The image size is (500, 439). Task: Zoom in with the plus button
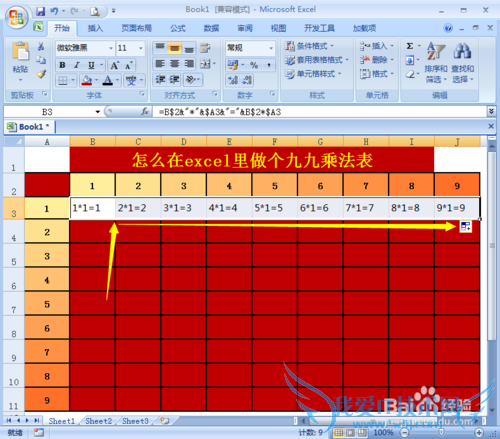(479, 433)
